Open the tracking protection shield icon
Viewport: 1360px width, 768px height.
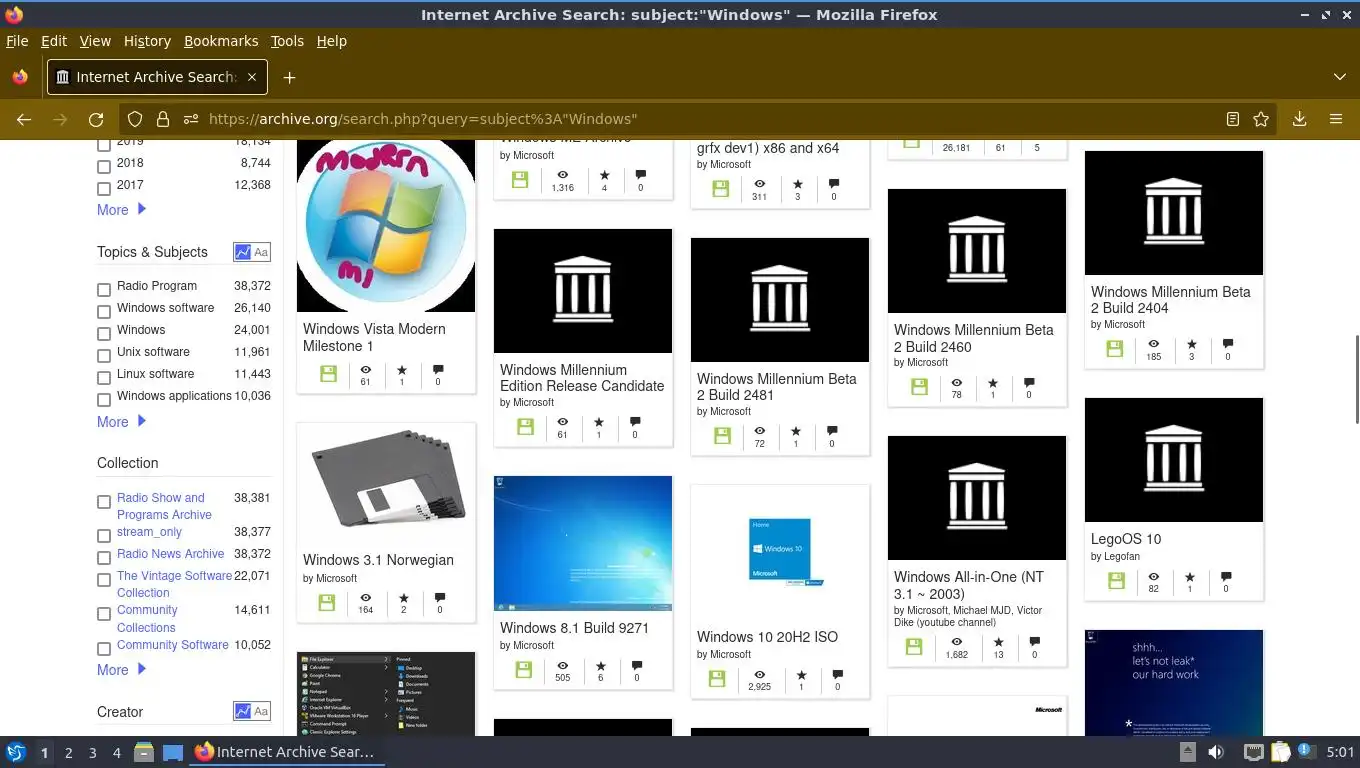click(x=135, y=119)
